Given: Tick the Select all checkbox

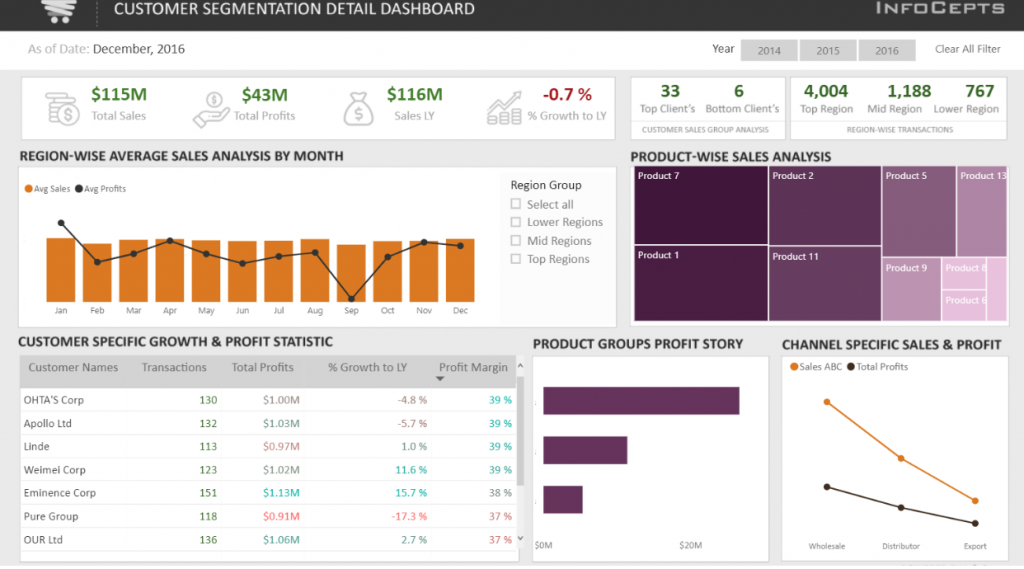Looking at the screenshot, I should pos(516,204).
